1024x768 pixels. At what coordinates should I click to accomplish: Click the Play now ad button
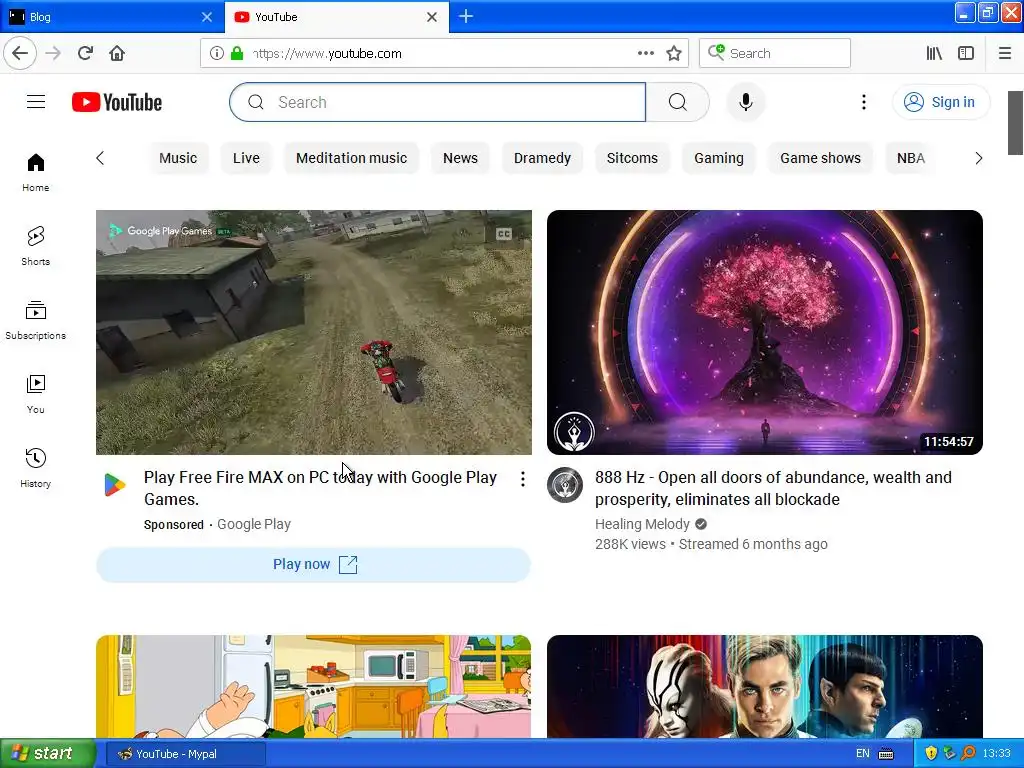coord(313,564)
